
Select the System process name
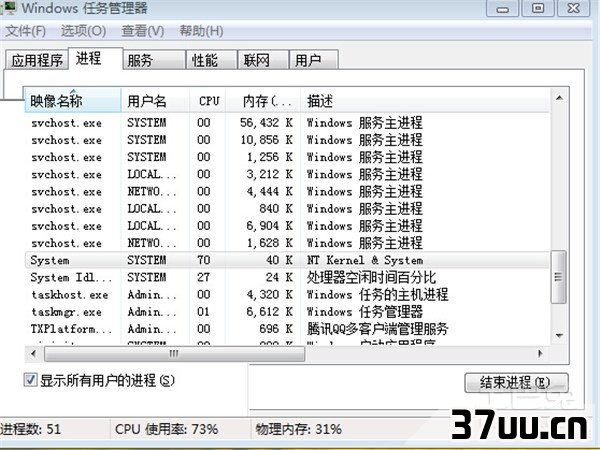click(50, 260)
